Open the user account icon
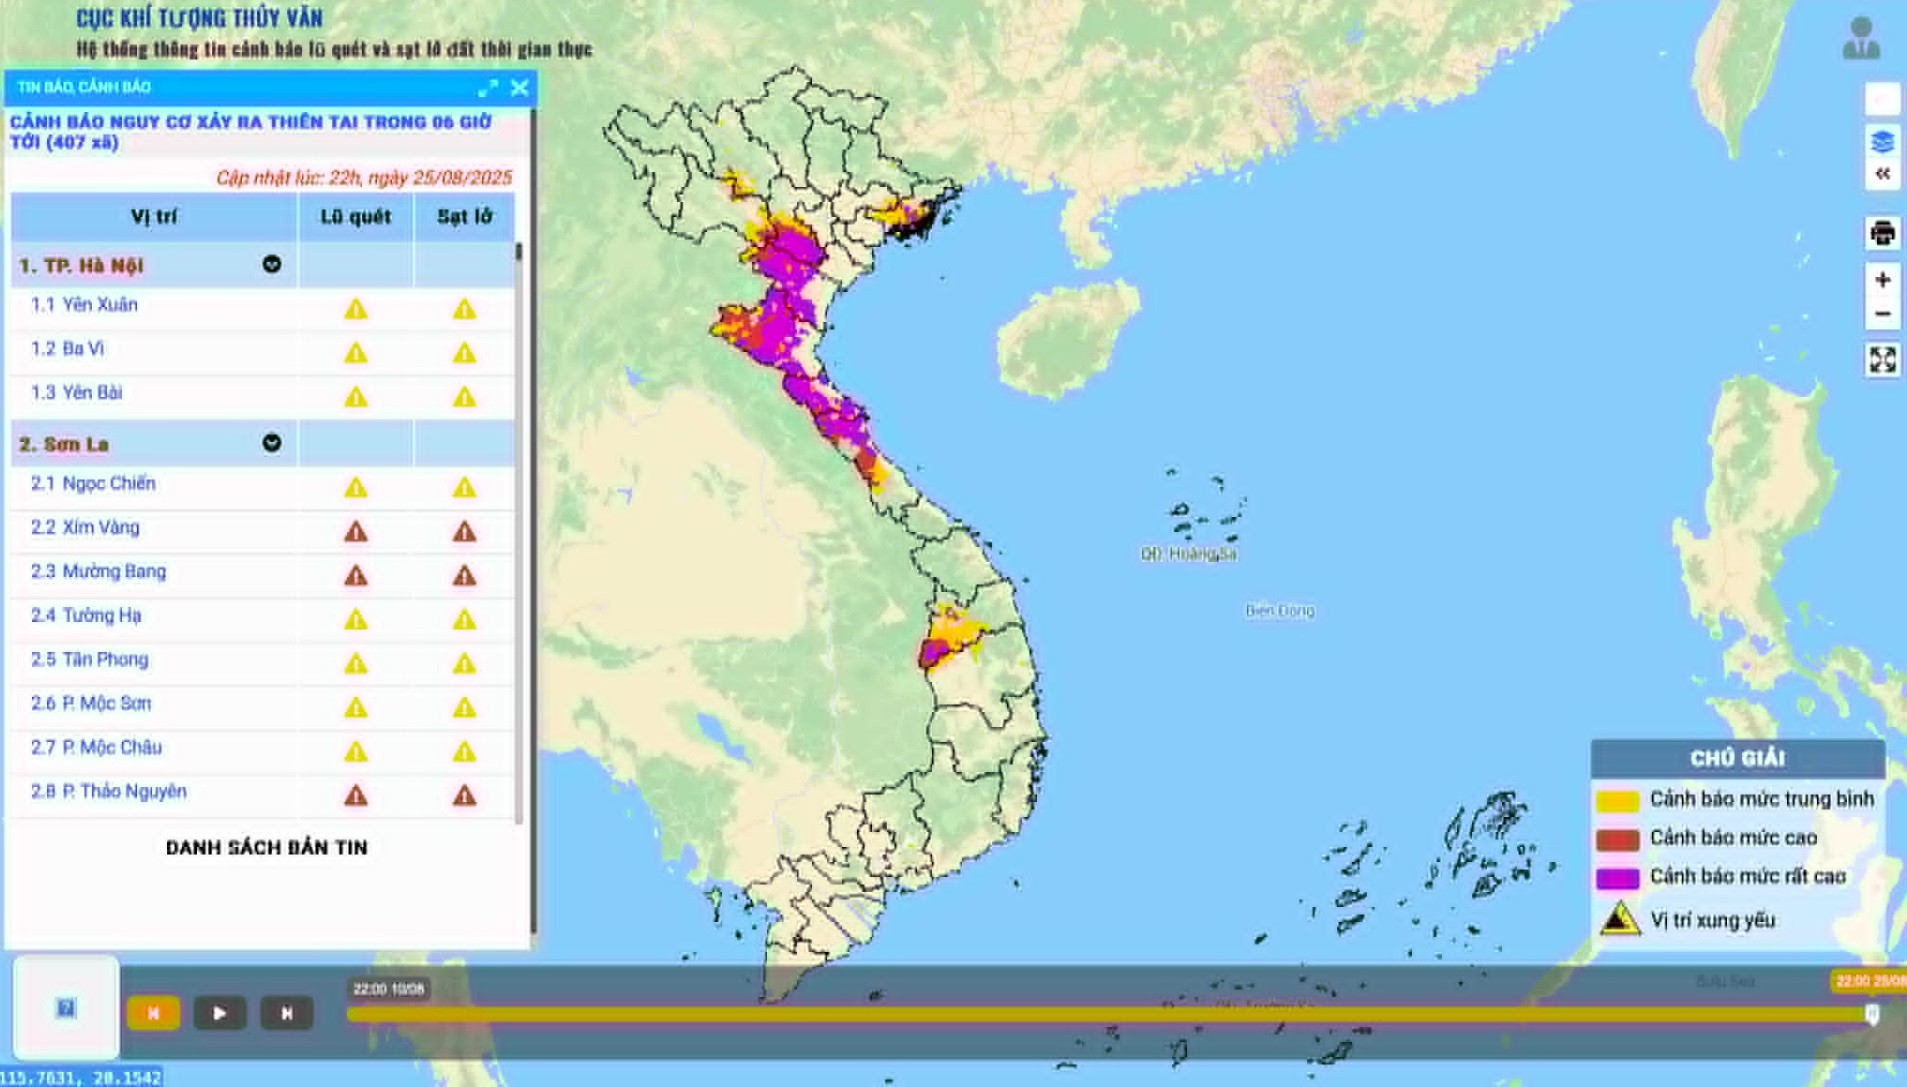 pos(1860,38)
